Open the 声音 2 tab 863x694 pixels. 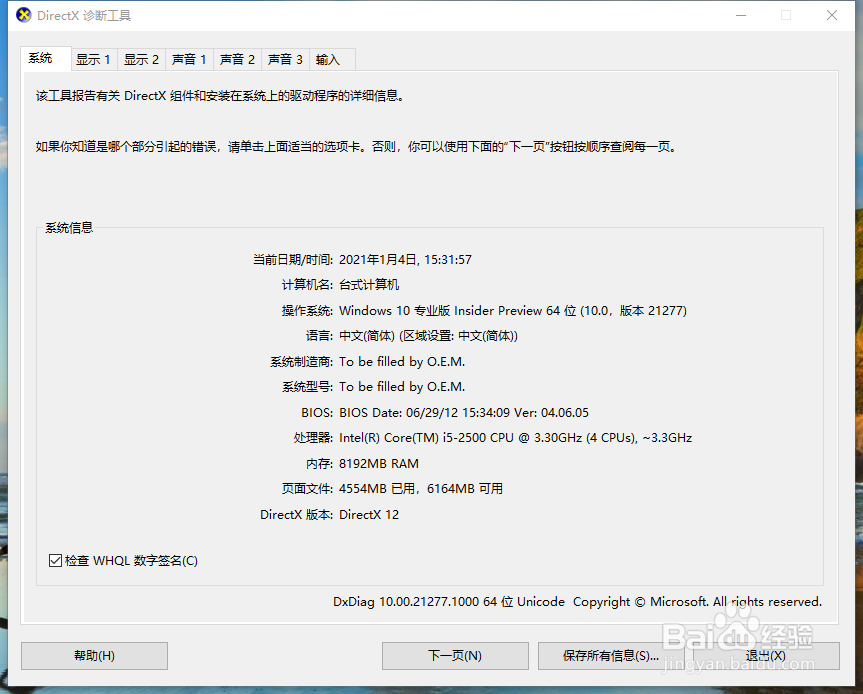pyautogui.click(x=236, y=59)
